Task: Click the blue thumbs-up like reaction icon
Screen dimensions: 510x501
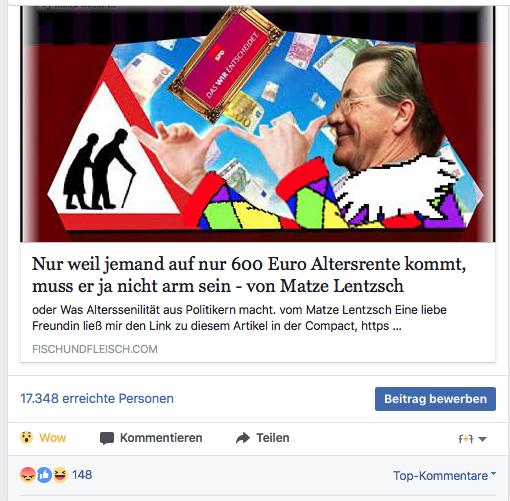Action: pos(44,475)
